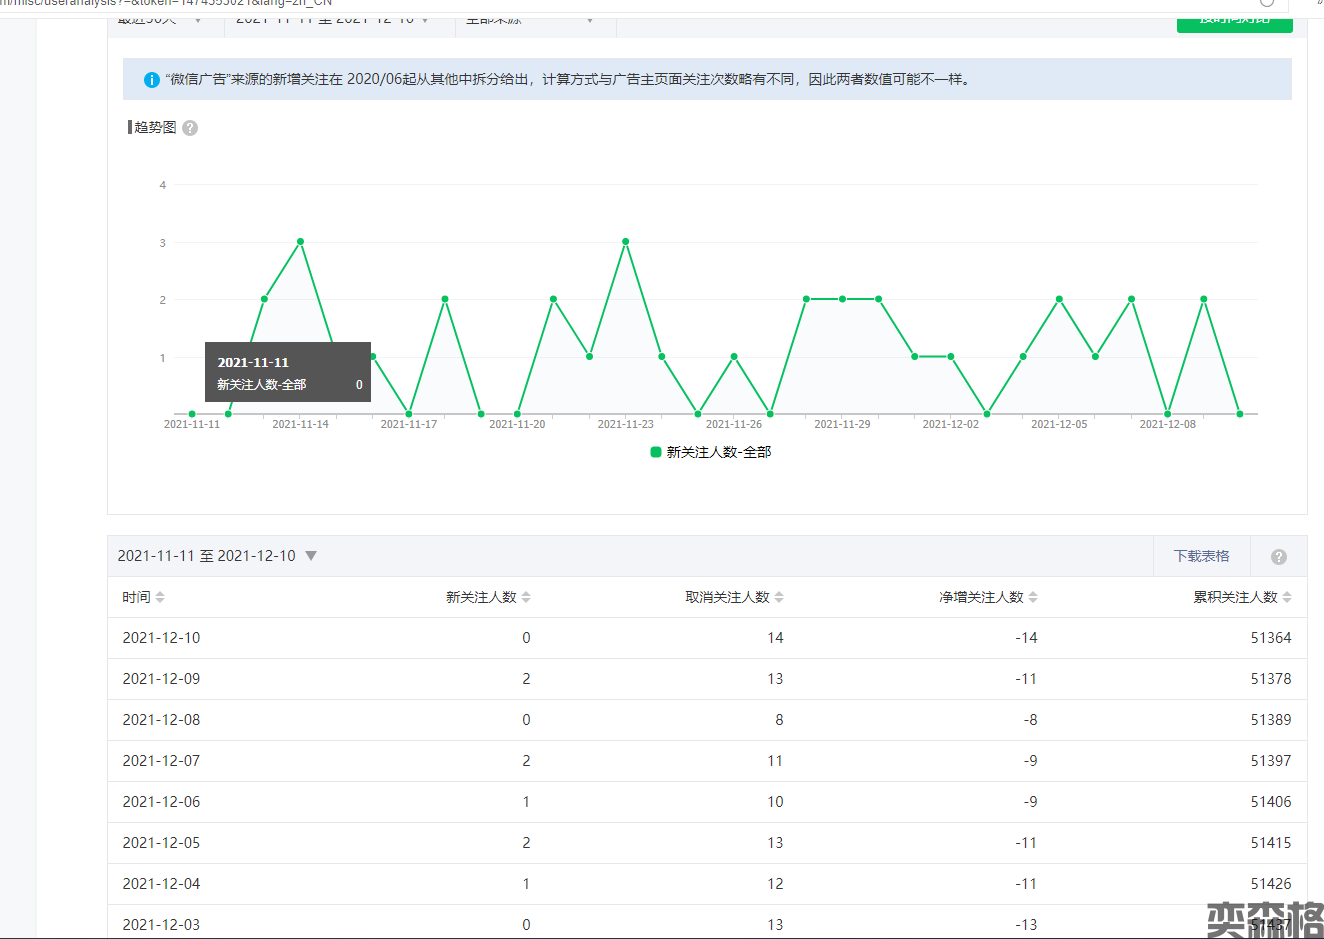Sort by 新关注人数 column sort icon
This screenshot has height=939, width=1324.
526,597
